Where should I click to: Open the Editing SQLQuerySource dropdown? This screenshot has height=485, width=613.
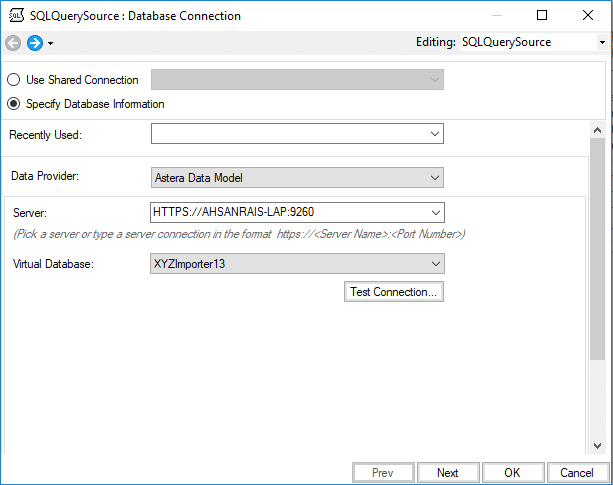[x=601, y=43]
